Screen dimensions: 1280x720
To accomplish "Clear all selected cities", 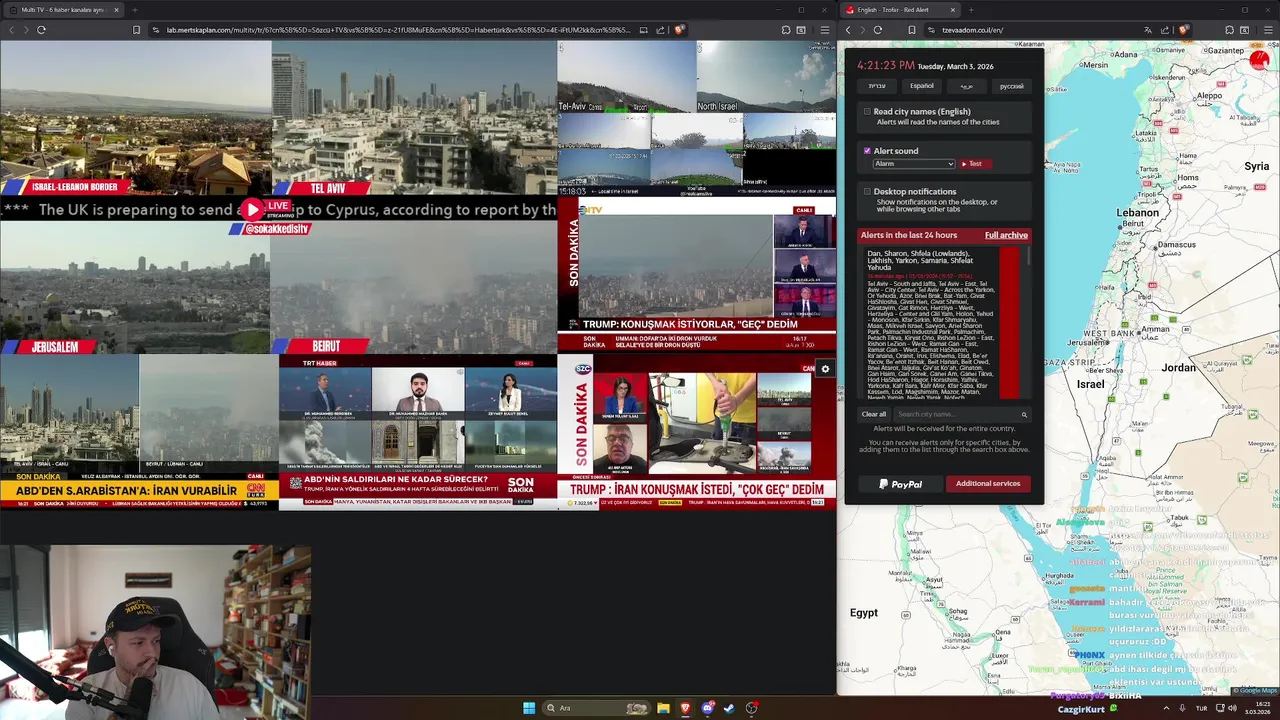I will coord(874,414).
